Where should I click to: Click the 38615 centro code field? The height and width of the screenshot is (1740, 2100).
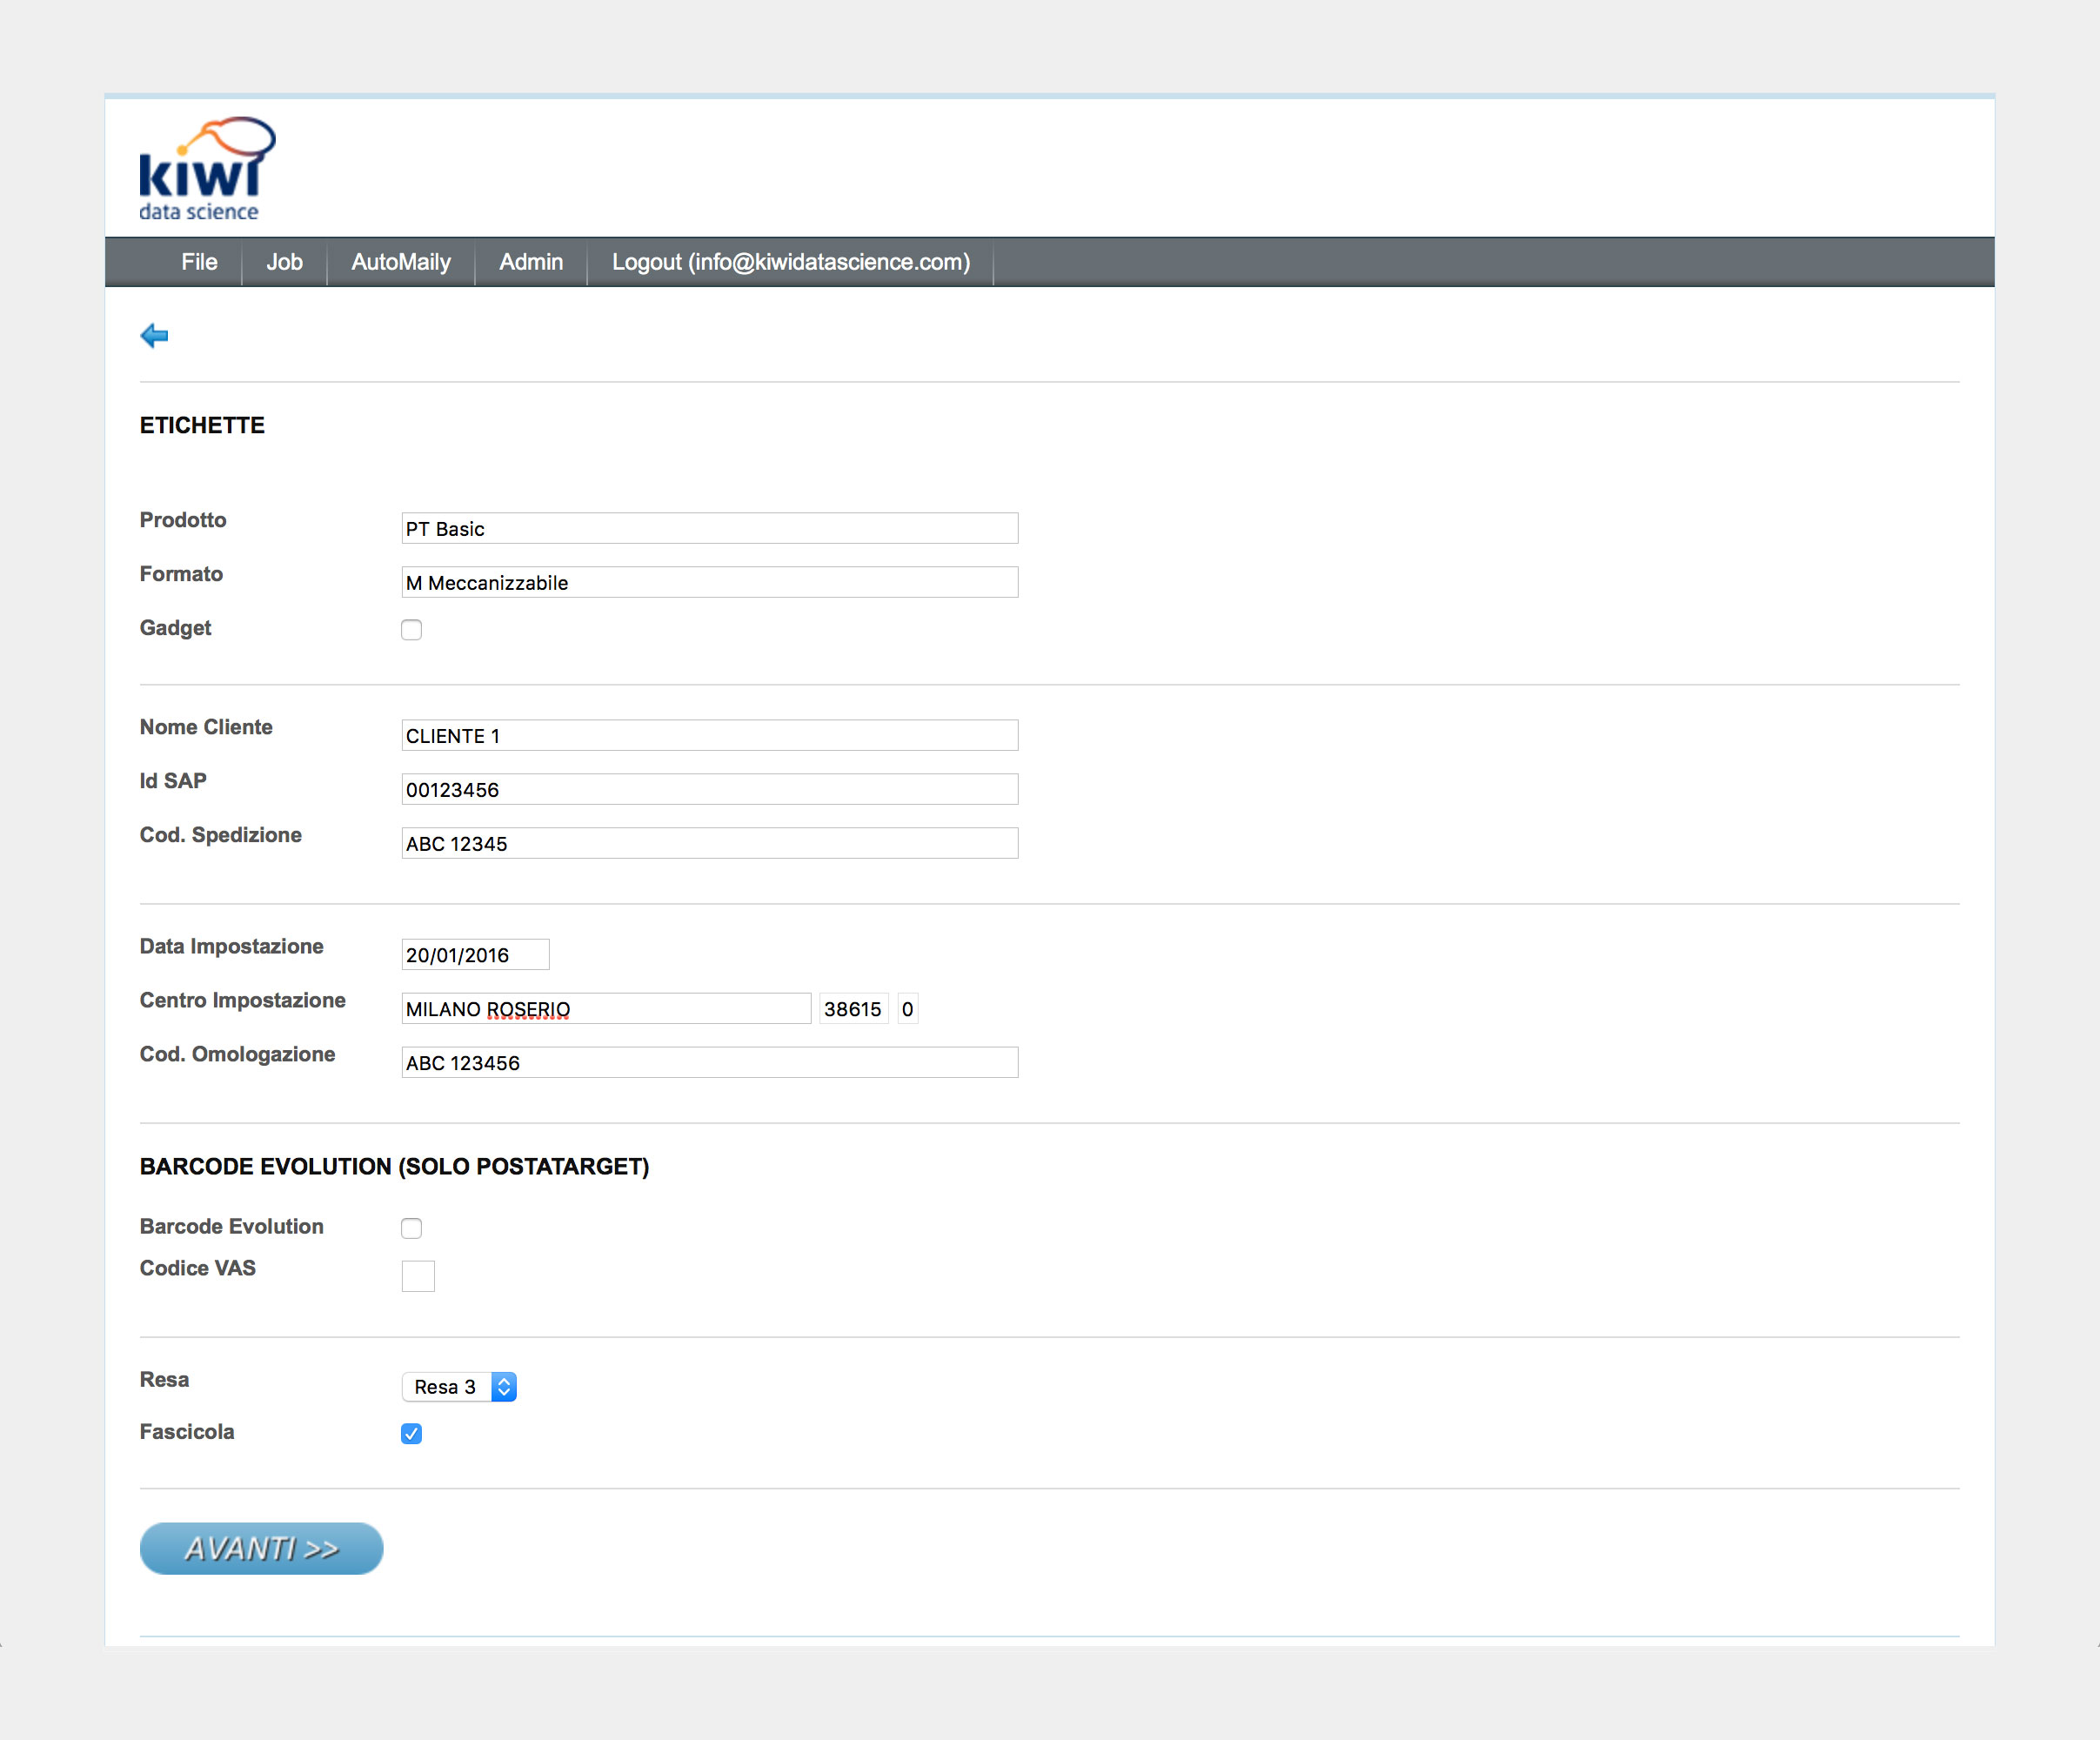tap(853, 1009)
